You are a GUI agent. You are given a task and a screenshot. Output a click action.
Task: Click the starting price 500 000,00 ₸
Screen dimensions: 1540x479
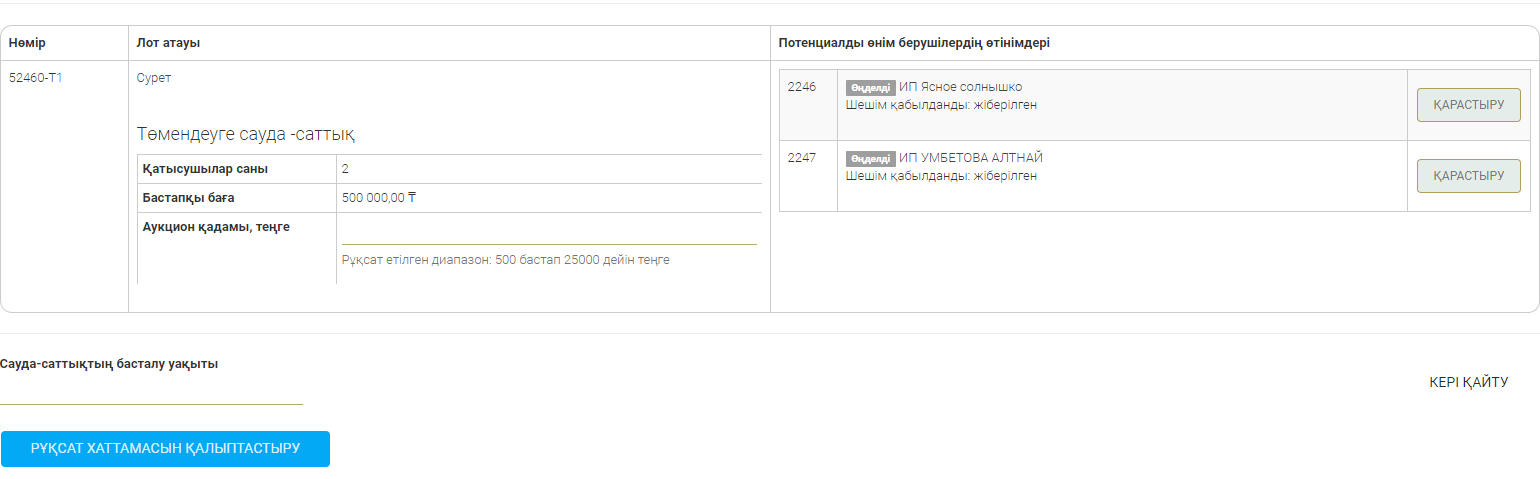379,198
